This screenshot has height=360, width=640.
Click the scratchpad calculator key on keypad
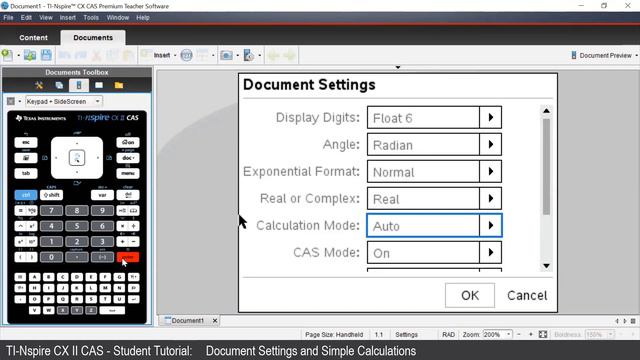(26, 158)
